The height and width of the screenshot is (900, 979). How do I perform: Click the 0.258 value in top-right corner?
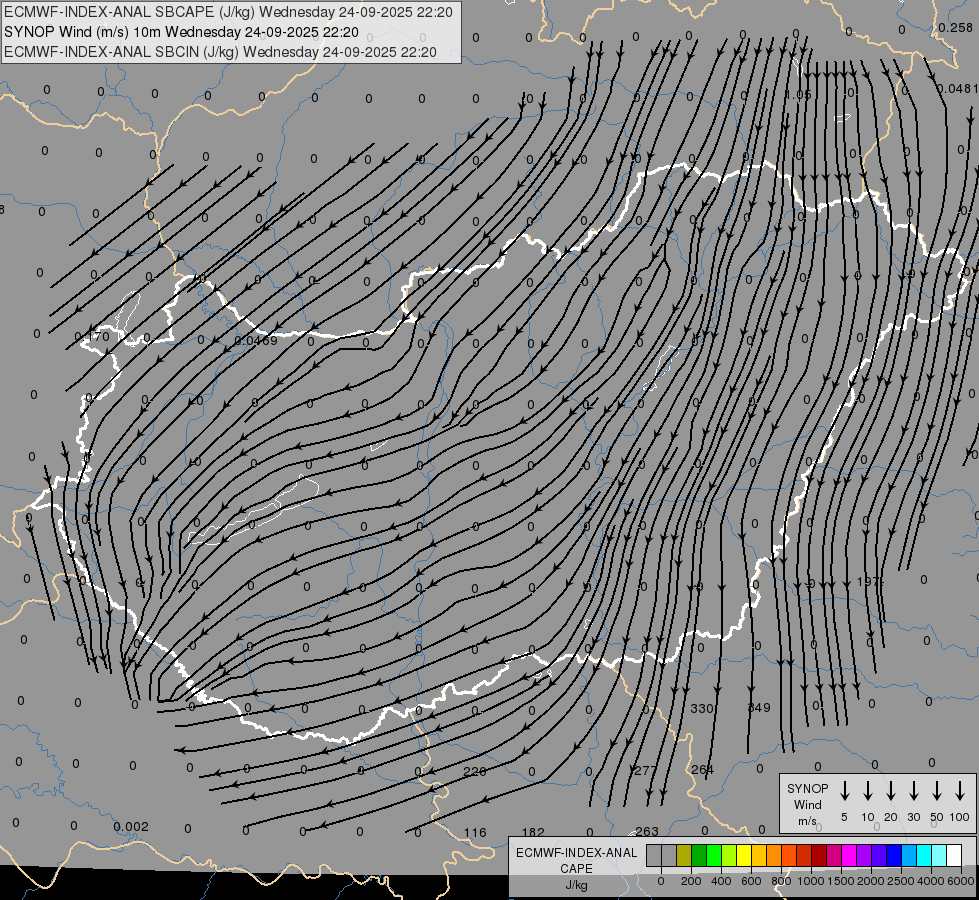coord(955,27)
